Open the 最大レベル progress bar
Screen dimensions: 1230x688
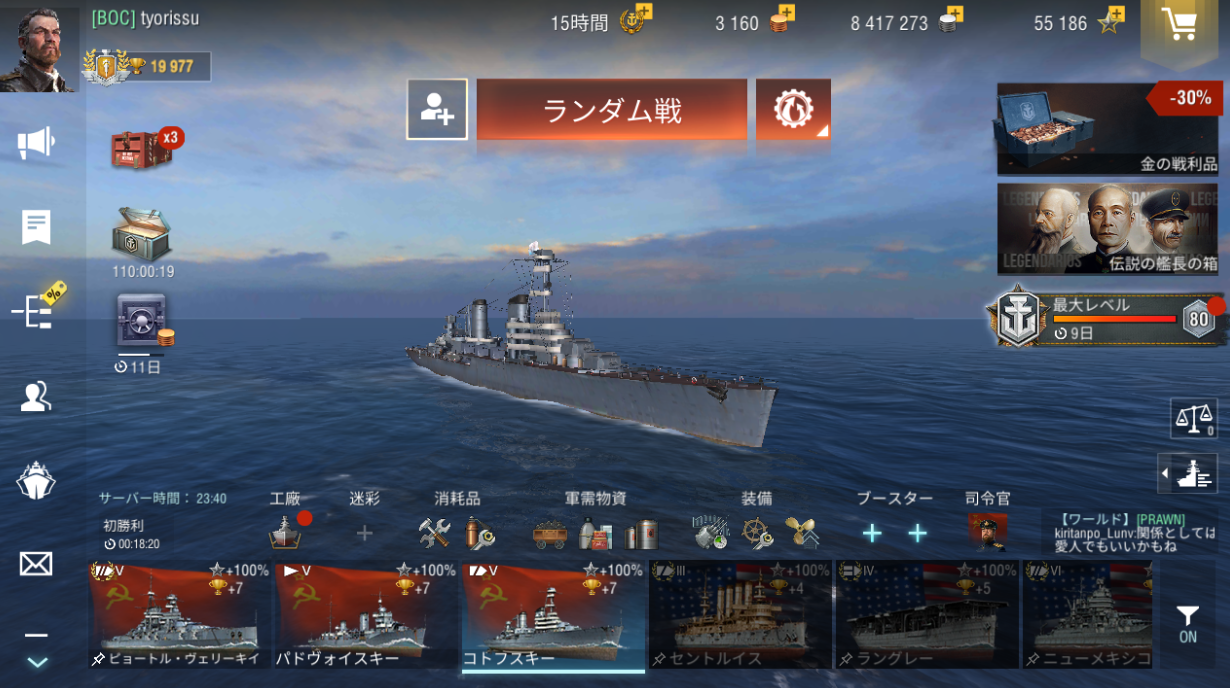point(1107,320)
